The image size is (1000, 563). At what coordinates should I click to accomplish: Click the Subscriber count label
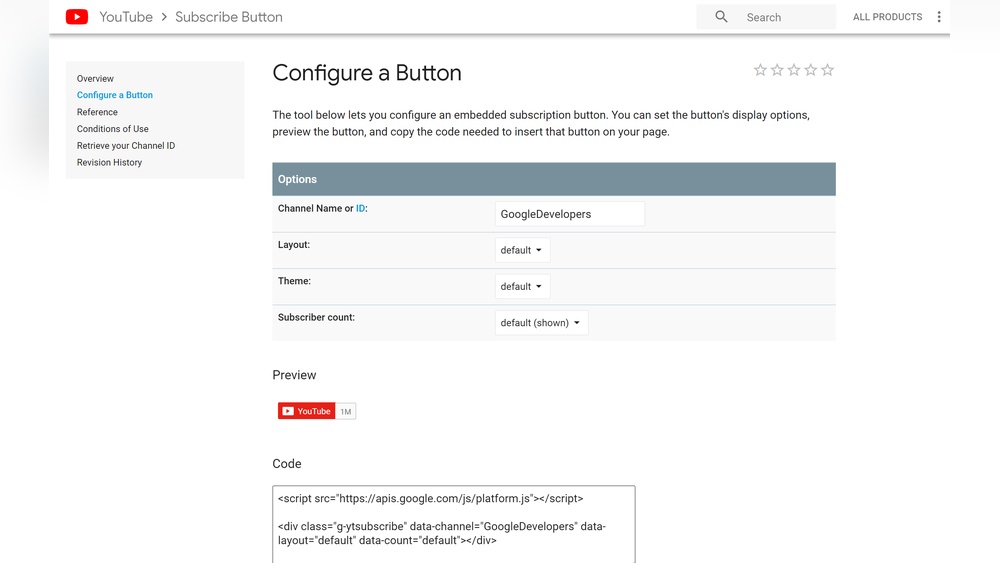tap(316, 318)
